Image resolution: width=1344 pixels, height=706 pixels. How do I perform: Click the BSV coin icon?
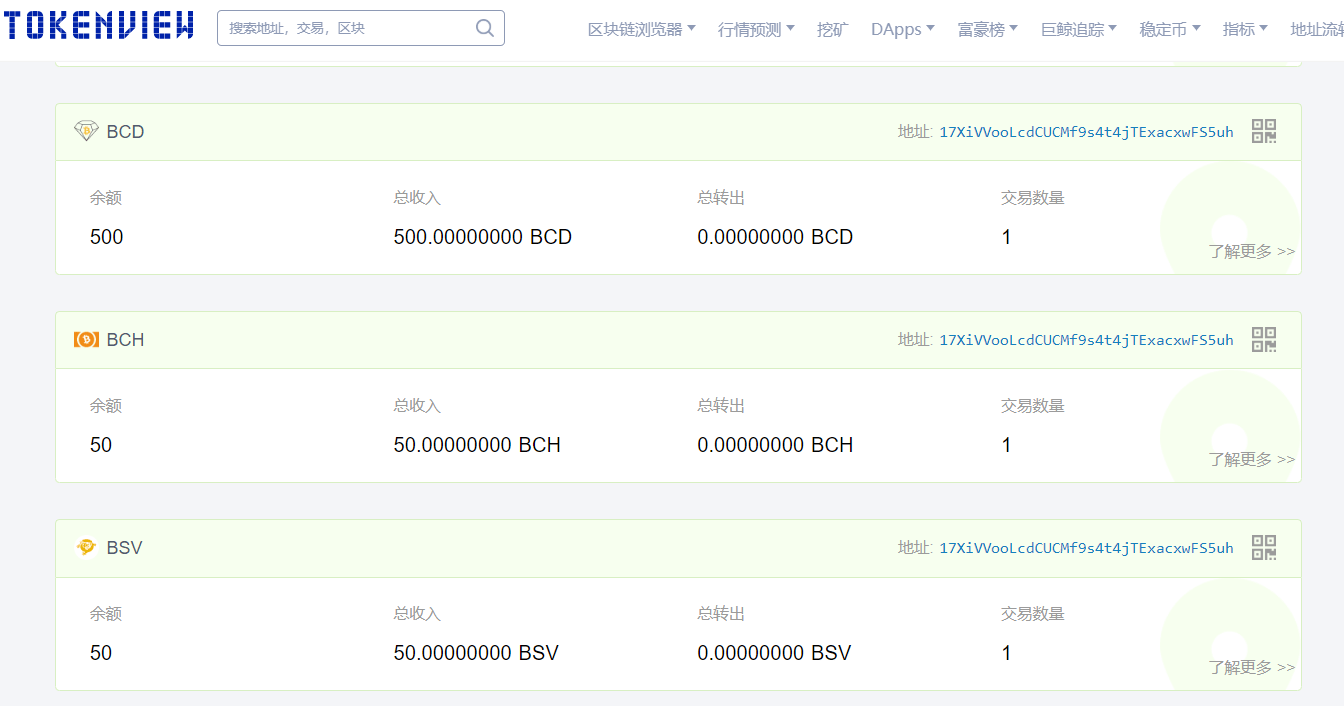point(86,547)
